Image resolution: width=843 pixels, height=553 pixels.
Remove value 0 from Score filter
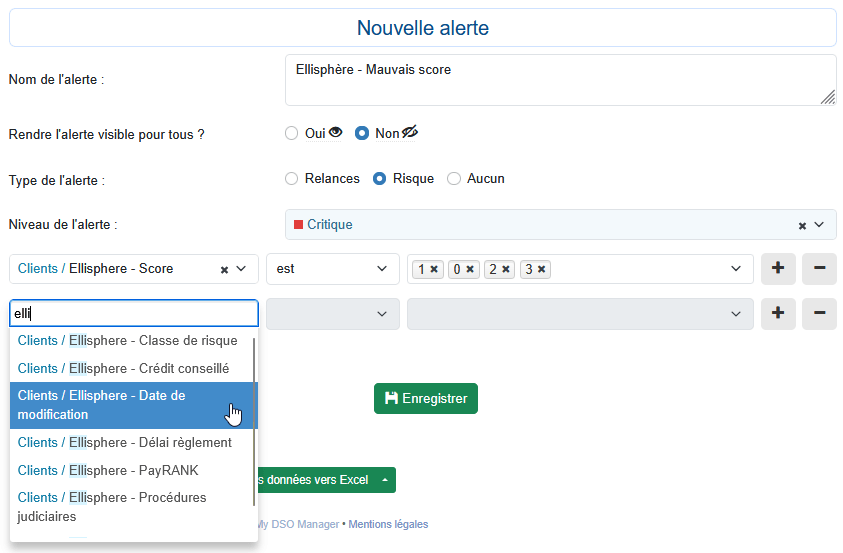(x=470, y=269)
